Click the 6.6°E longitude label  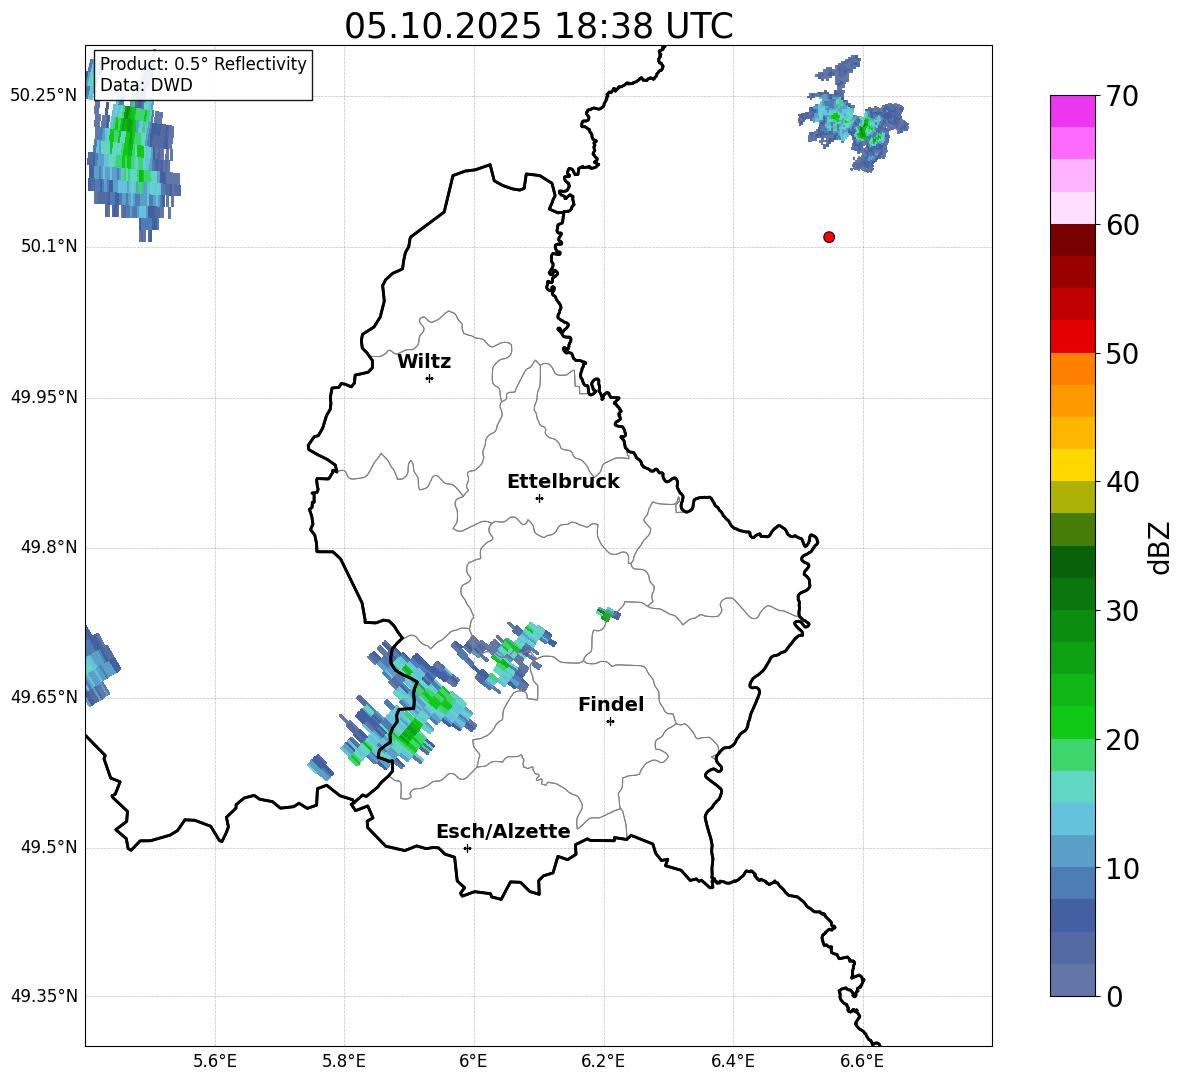pyautogui.click(x=862, y=1061)
